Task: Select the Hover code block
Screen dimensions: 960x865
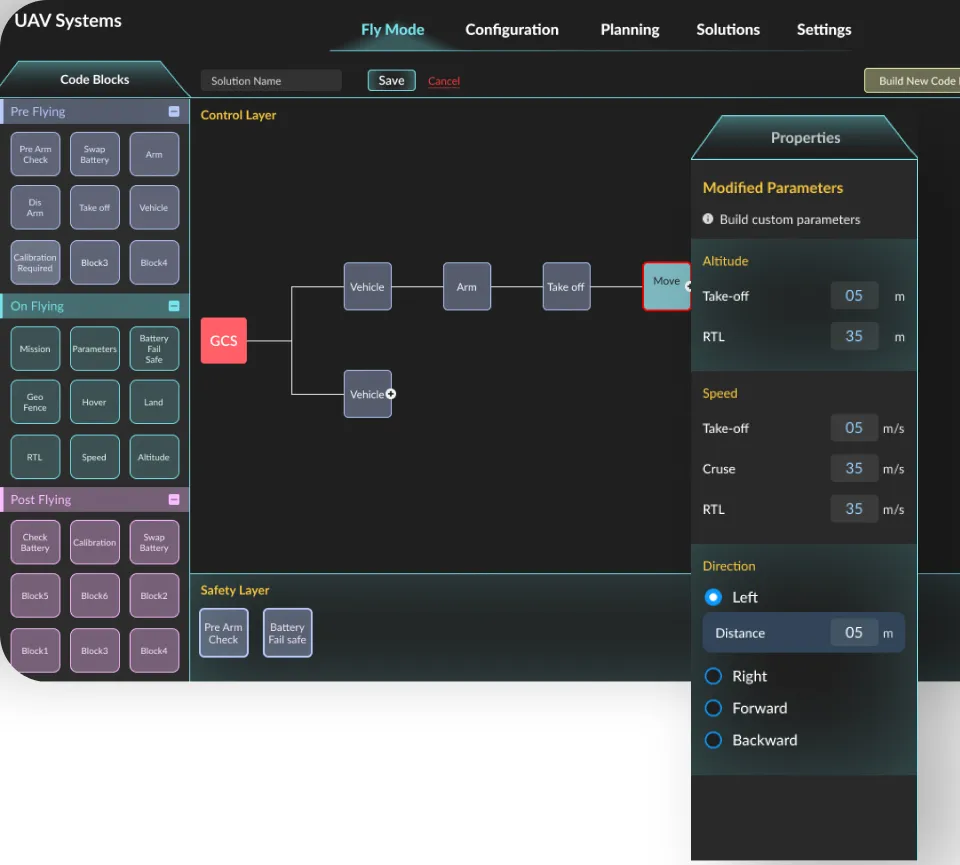Action: click(94, 402)
